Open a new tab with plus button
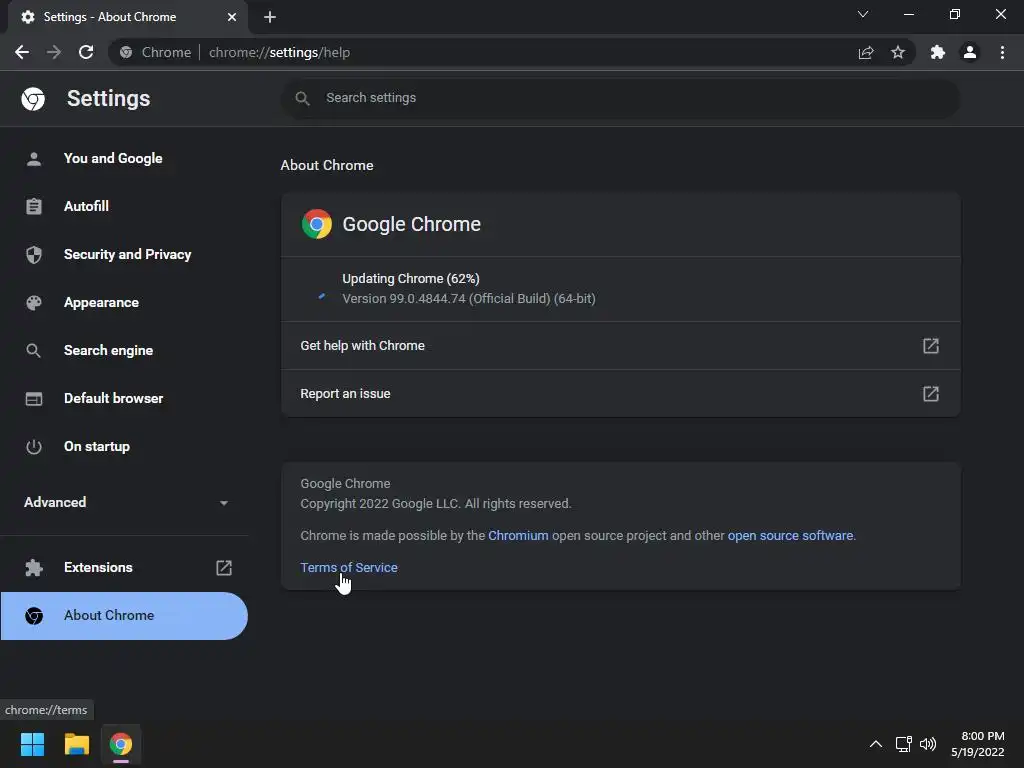1024x768 pixels. click(270, 17)
